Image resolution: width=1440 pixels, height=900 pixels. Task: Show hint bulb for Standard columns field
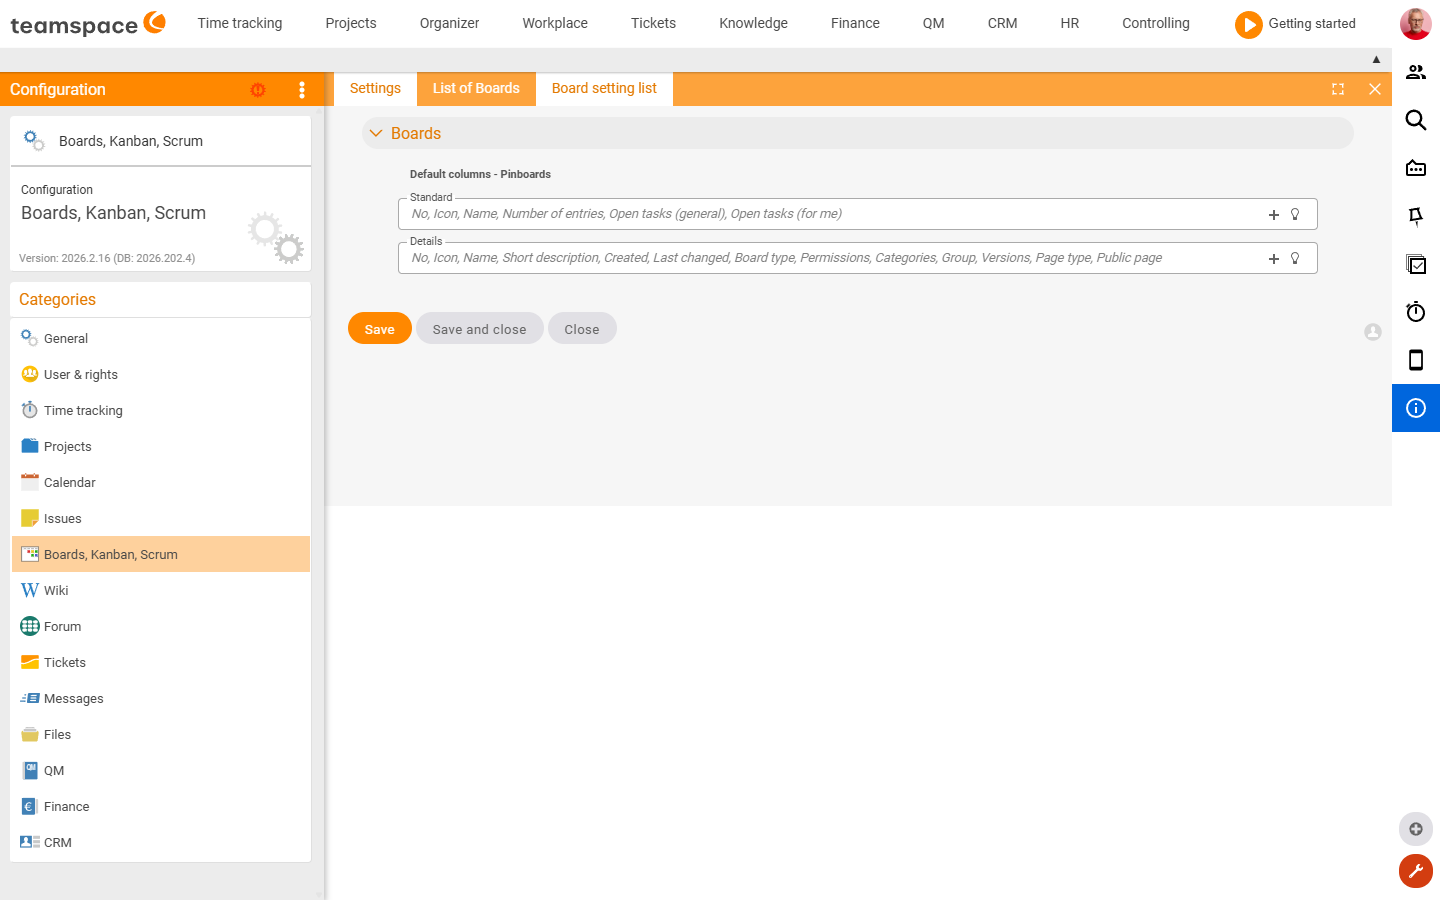click(1295, 214)
